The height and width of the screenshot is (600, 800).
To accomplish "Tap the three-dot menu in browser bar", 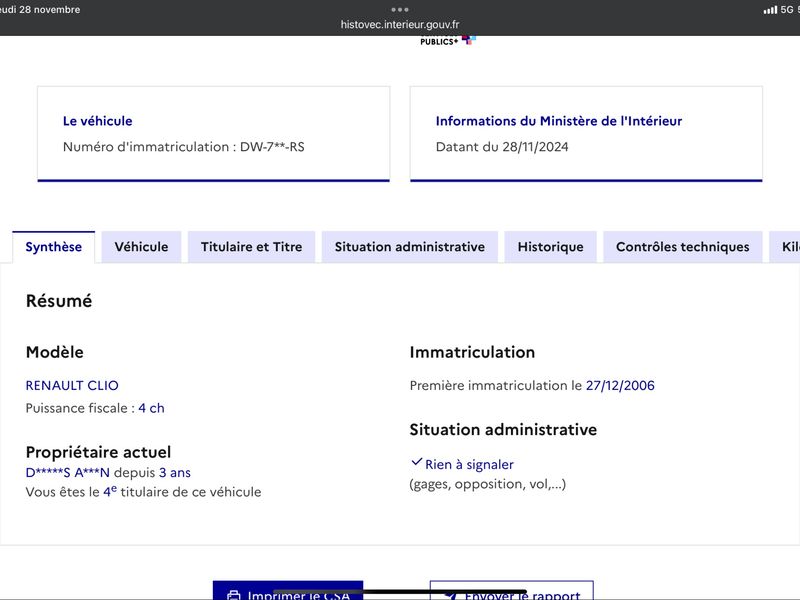I will coord(400,9).
